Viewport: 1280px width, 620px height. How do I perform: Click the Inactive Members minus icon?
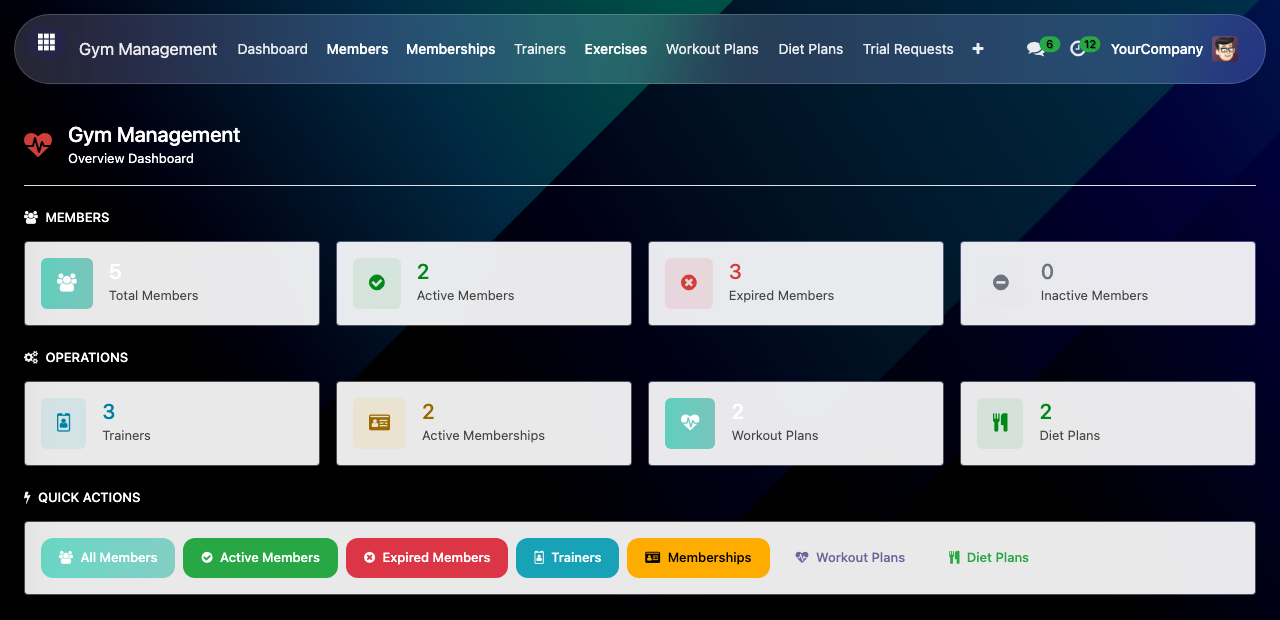(x=1001, y=283)
